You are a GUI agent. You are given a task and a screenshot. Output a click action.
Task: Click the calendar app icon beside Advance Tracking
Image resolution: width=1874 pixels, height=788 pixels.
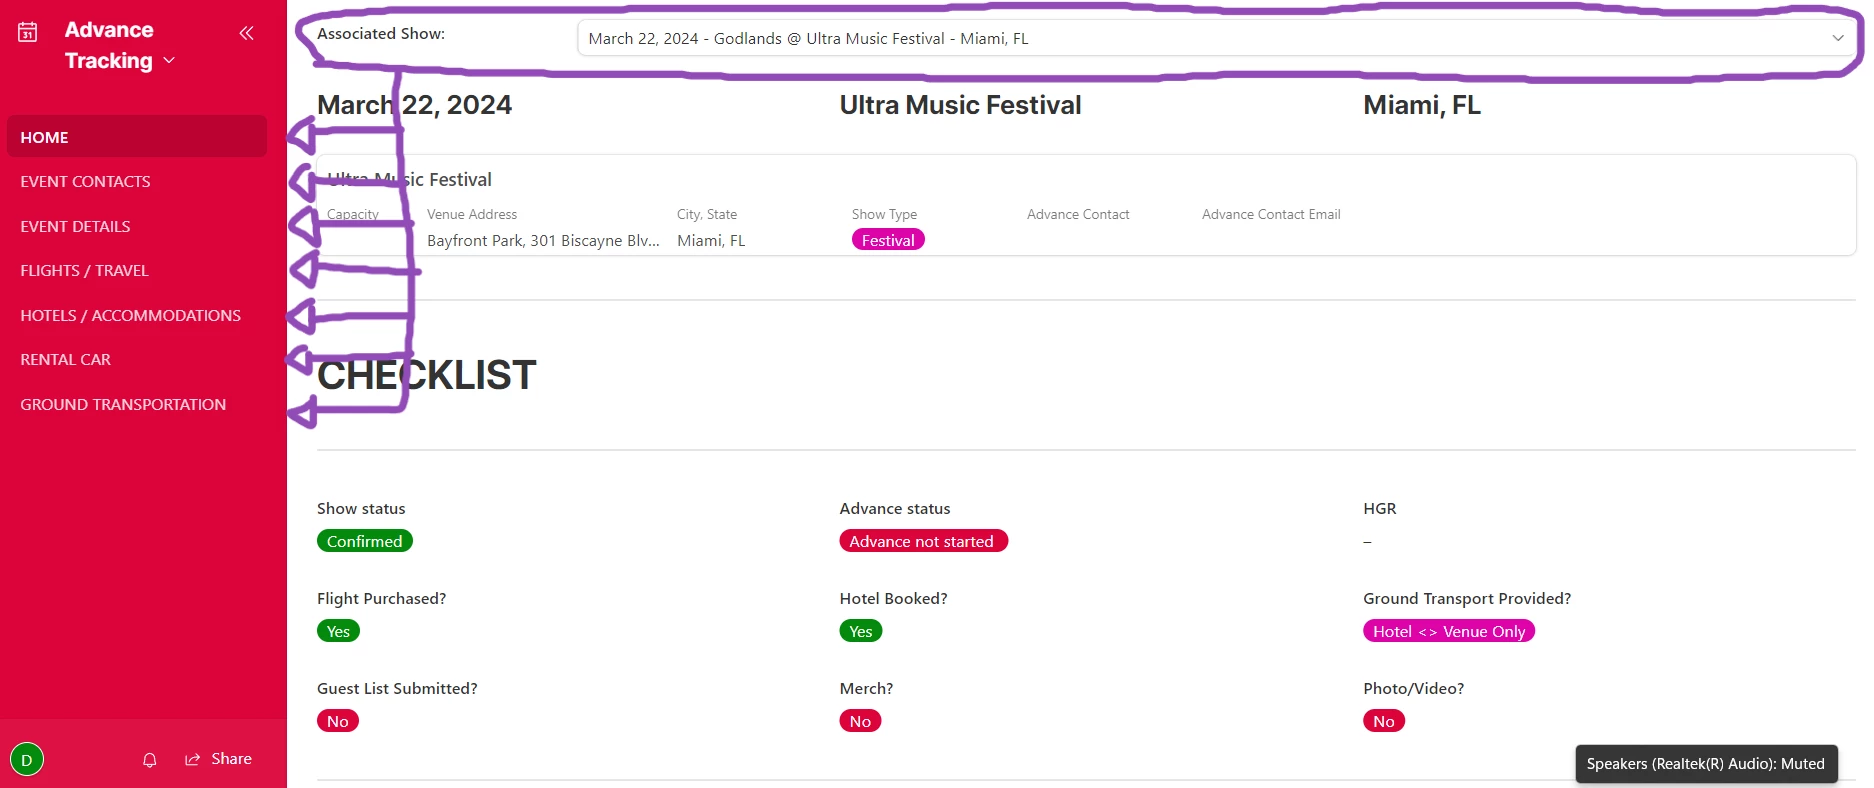(x=28, y=32)
